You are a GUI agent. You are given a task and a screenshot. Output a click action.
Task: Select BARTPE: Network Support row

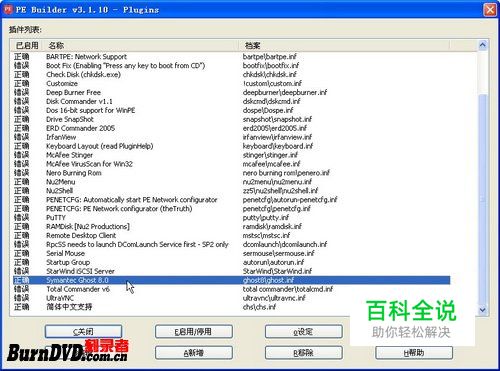click(x=232, y=57)
